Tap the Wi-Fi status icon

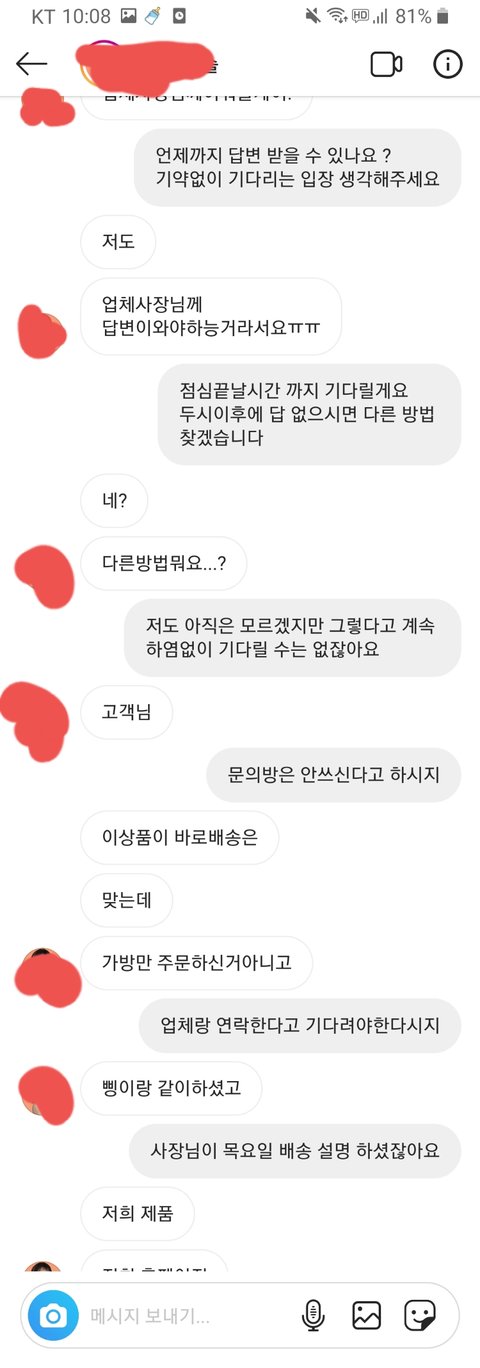(336, 16)
